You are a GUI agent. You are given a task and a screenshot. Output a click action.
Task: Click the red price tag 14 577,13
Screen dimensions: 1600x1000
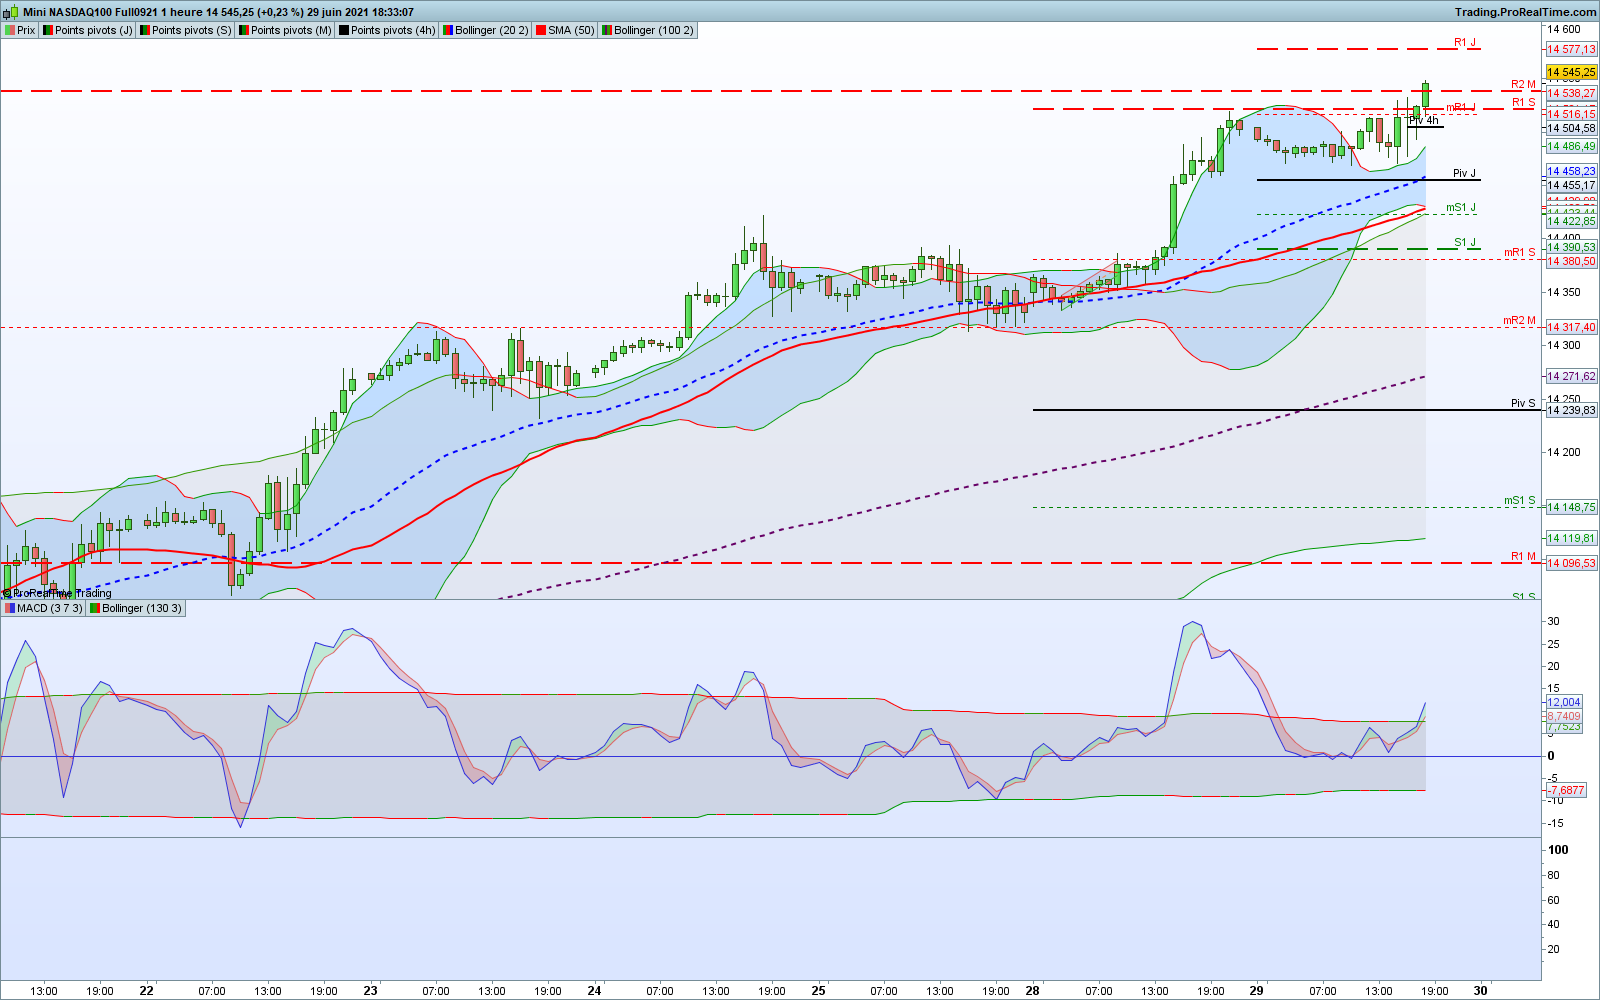coord(1572,49)
